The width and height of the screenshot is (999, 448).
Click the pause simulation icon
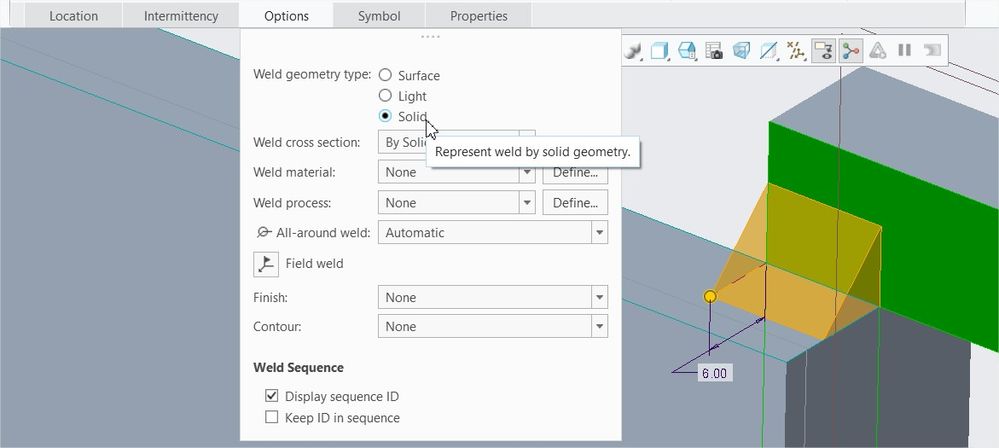coord(904,50)
